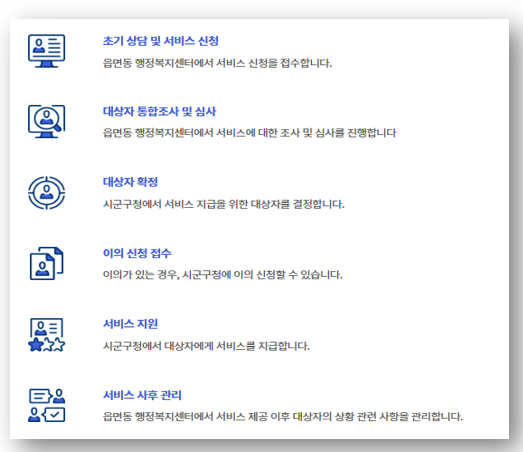Click the chat-people icon beside 서비스 사후 관리

coord(46,405)
